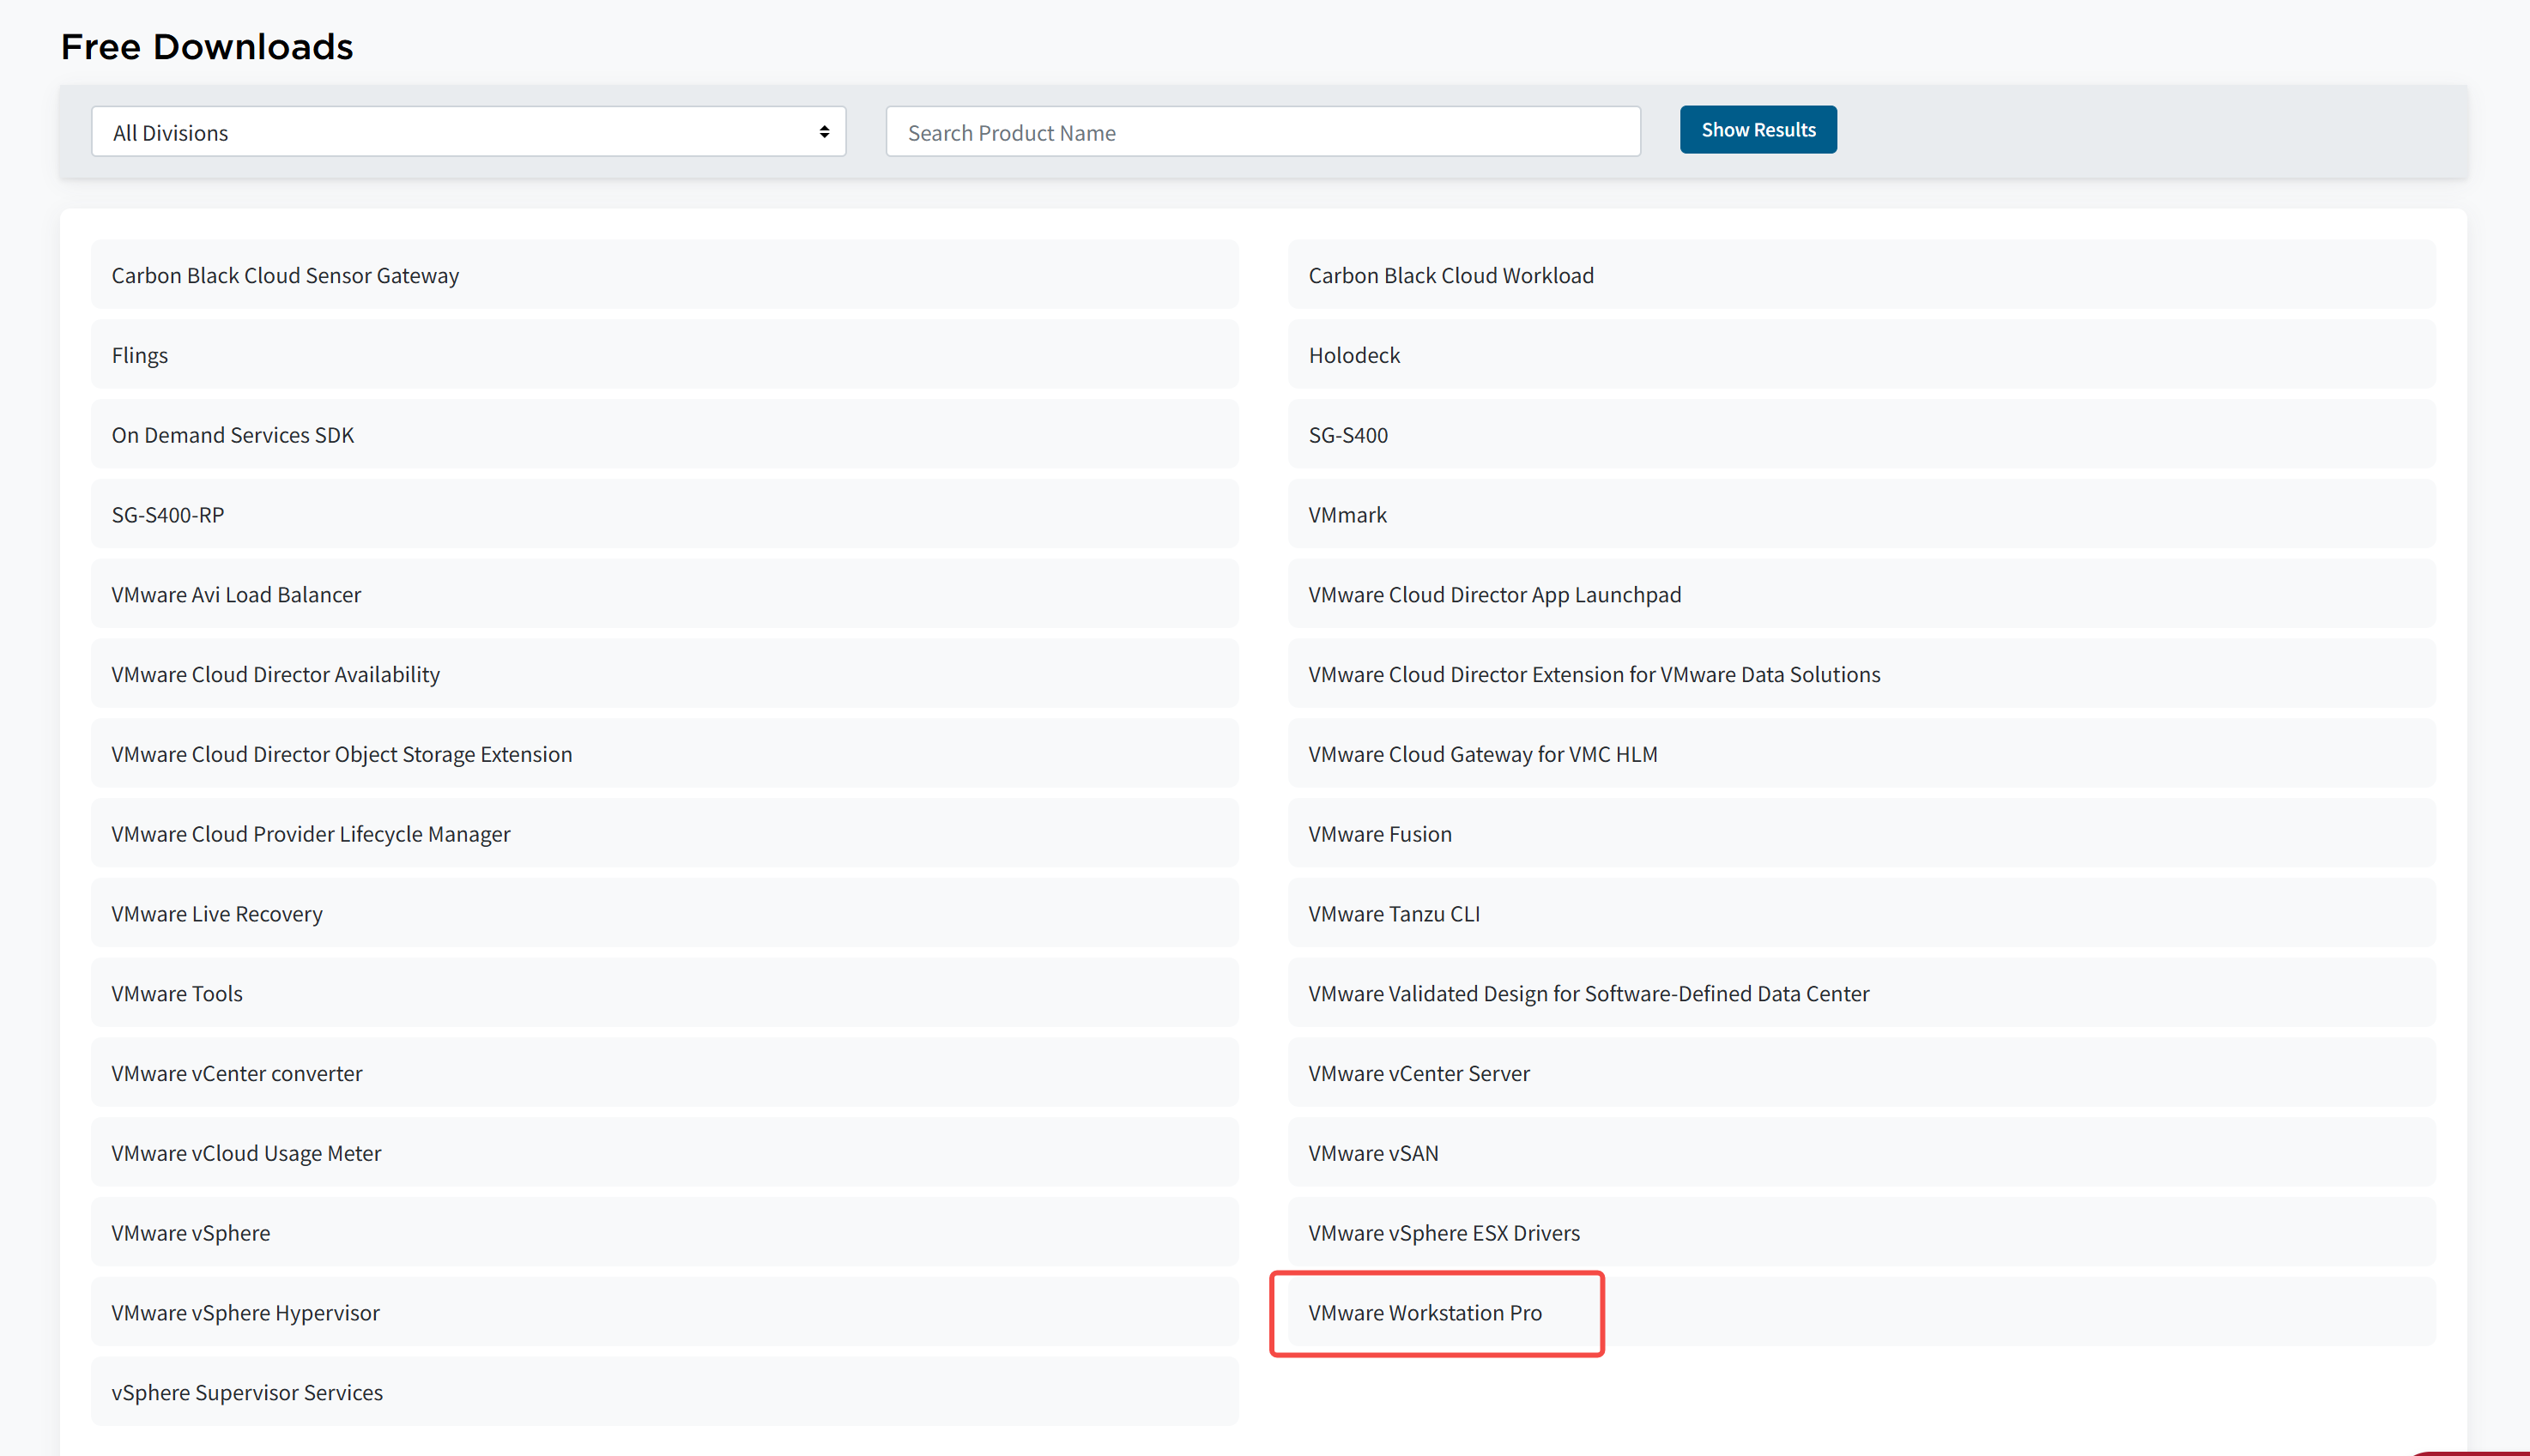The image size is (2530, 1456).
Task: Open the VMmark product
Action: pyautogui.click(x=1861, y=515)
